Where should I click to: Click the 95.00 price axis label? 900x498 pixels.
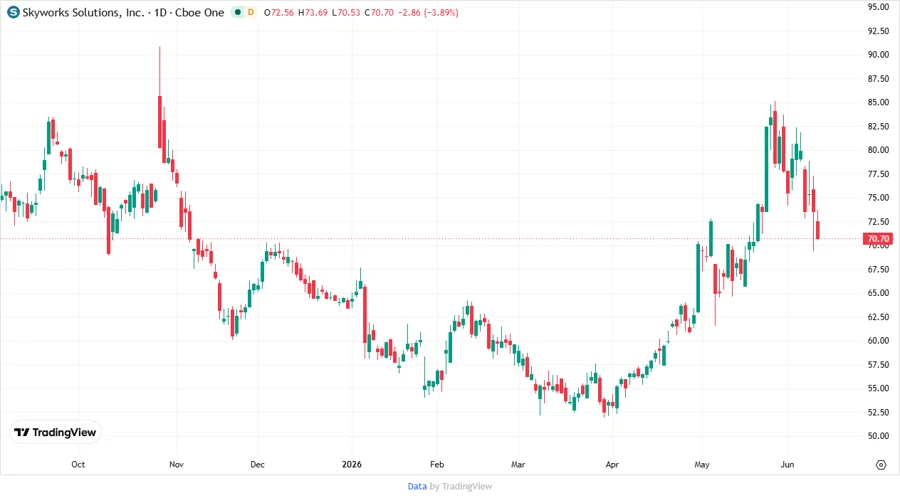pos(878,7)
